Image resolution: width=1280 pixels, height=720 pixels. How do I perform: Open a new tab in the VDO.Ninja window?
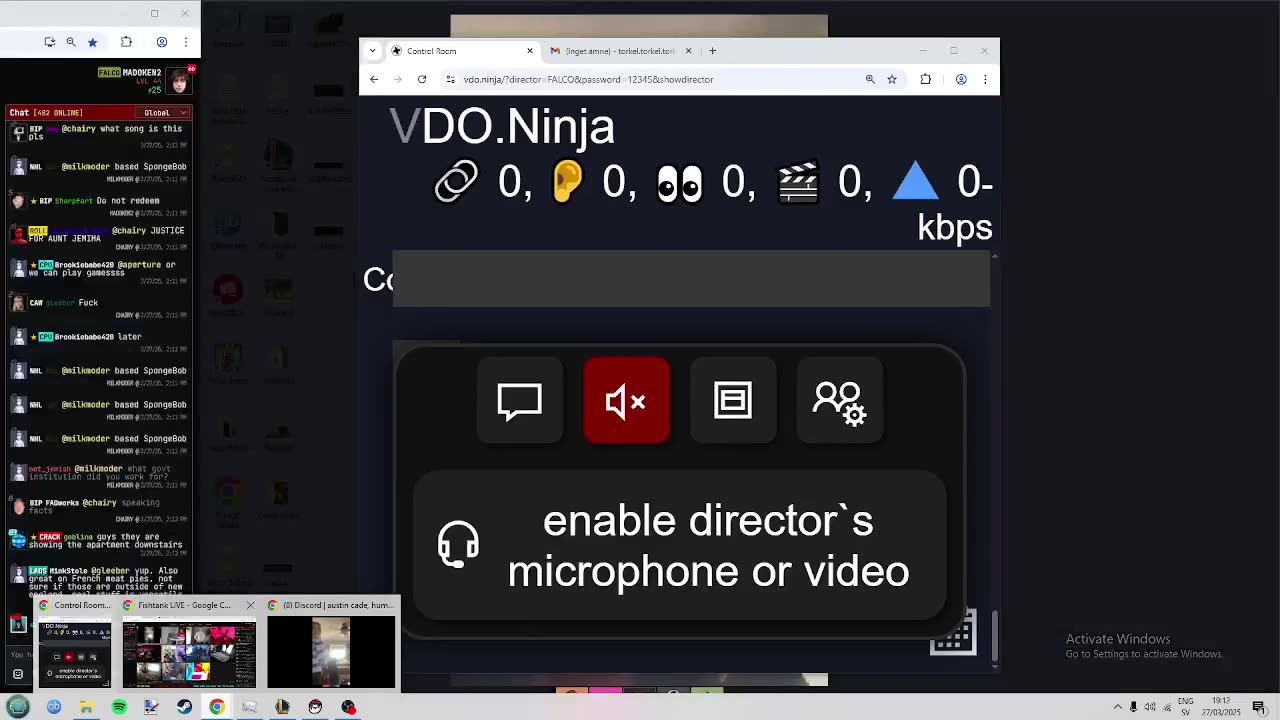point(712,51)
